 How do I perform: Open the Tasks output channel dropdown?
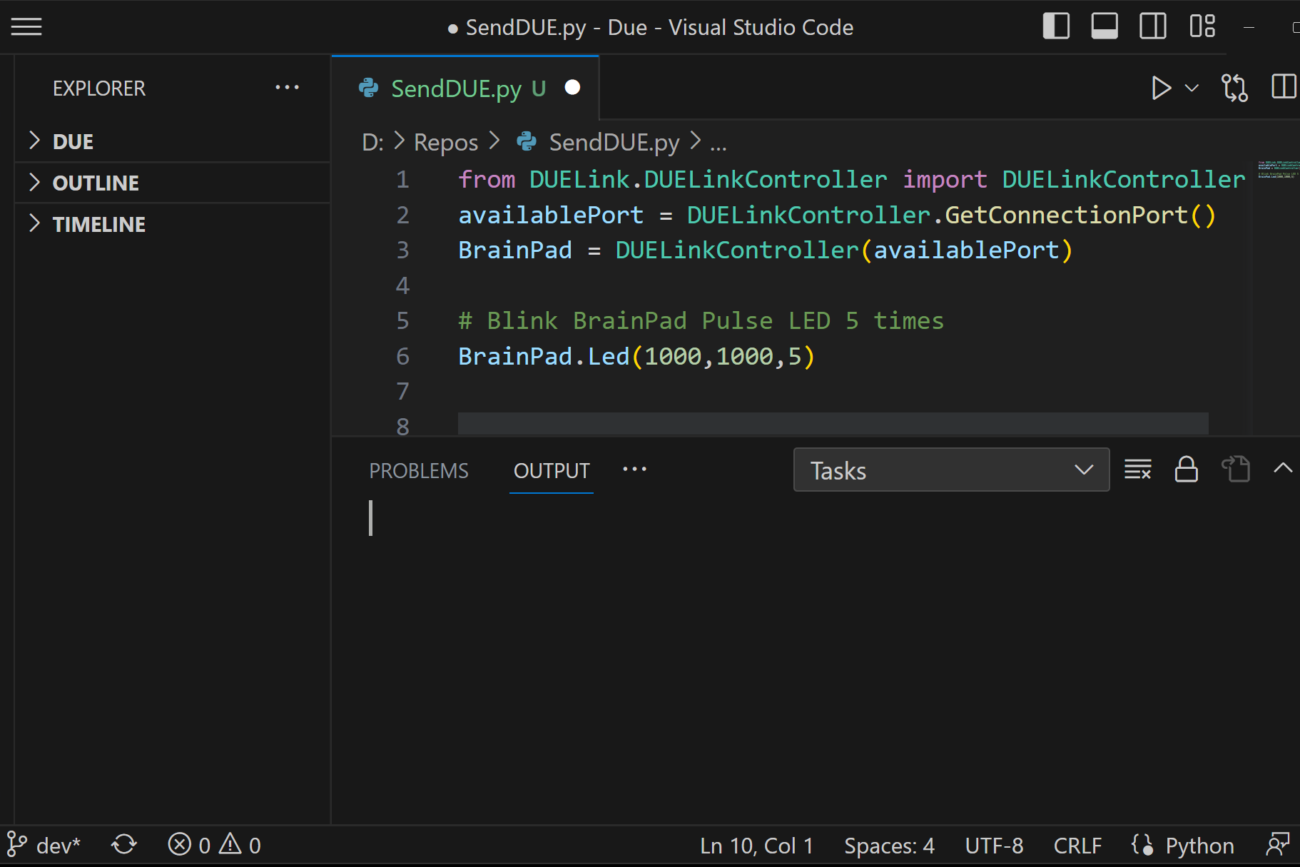pyautogui.click(x=950, y=470)
